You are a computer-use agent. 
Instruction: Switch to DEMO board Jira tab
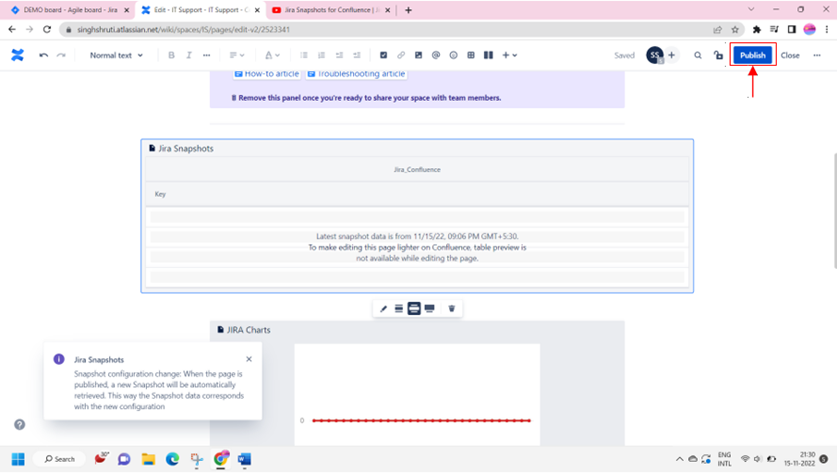point(70,10)
